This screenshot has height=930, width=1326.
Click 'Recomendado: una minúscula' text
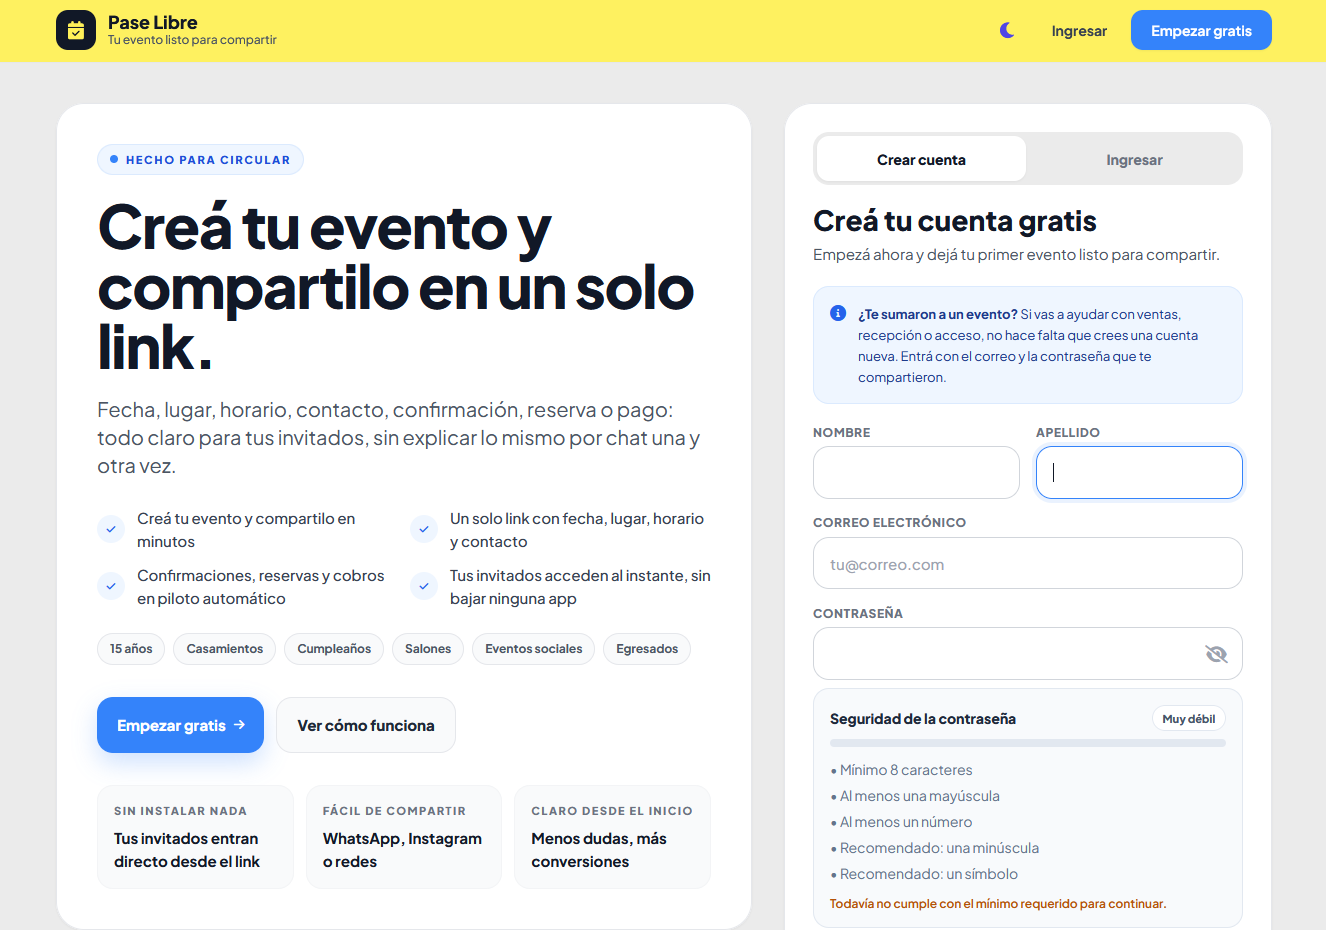[939, 848]
